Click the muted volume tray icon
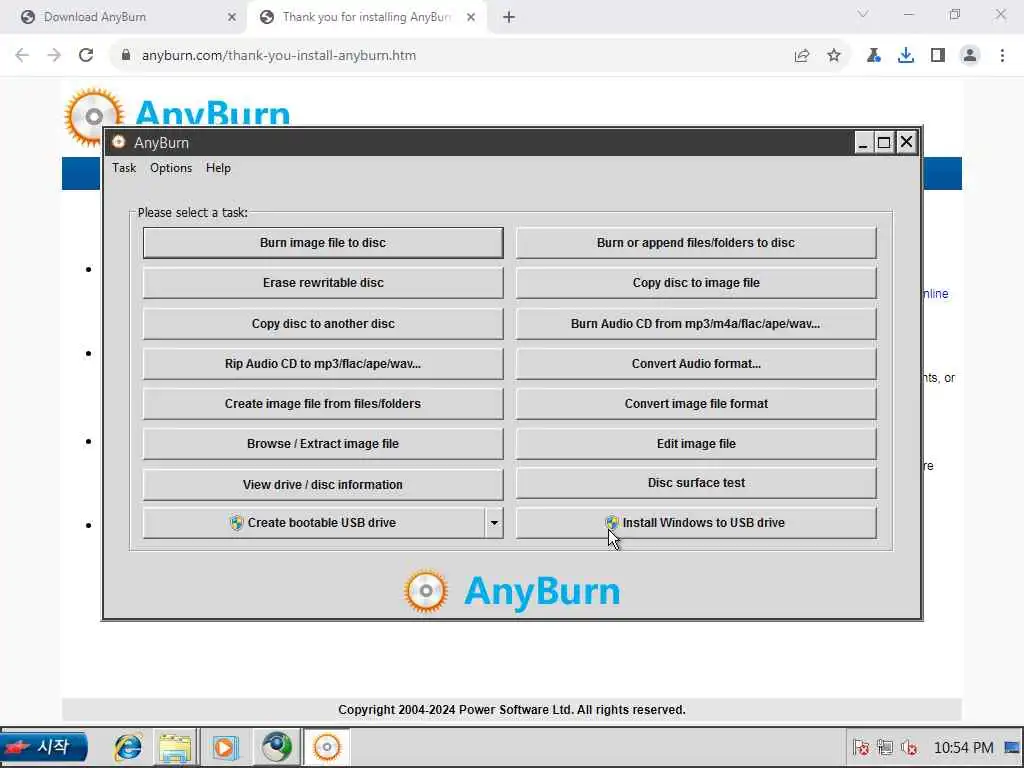The height and width of the screenshot is (768, 1024). pyautogui.click(x=909, y=747)
